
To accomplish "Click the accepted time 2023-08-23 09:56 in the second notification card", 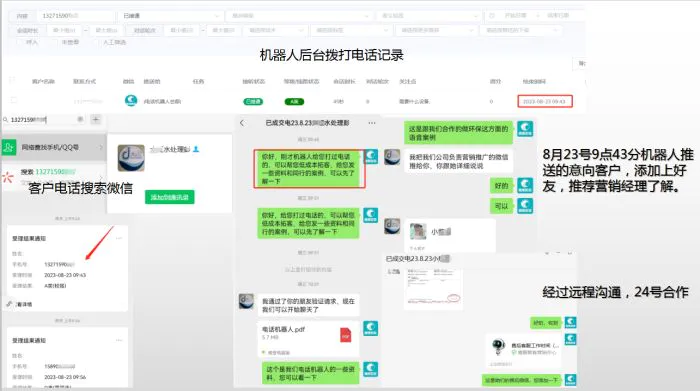I will click(65, 377).
